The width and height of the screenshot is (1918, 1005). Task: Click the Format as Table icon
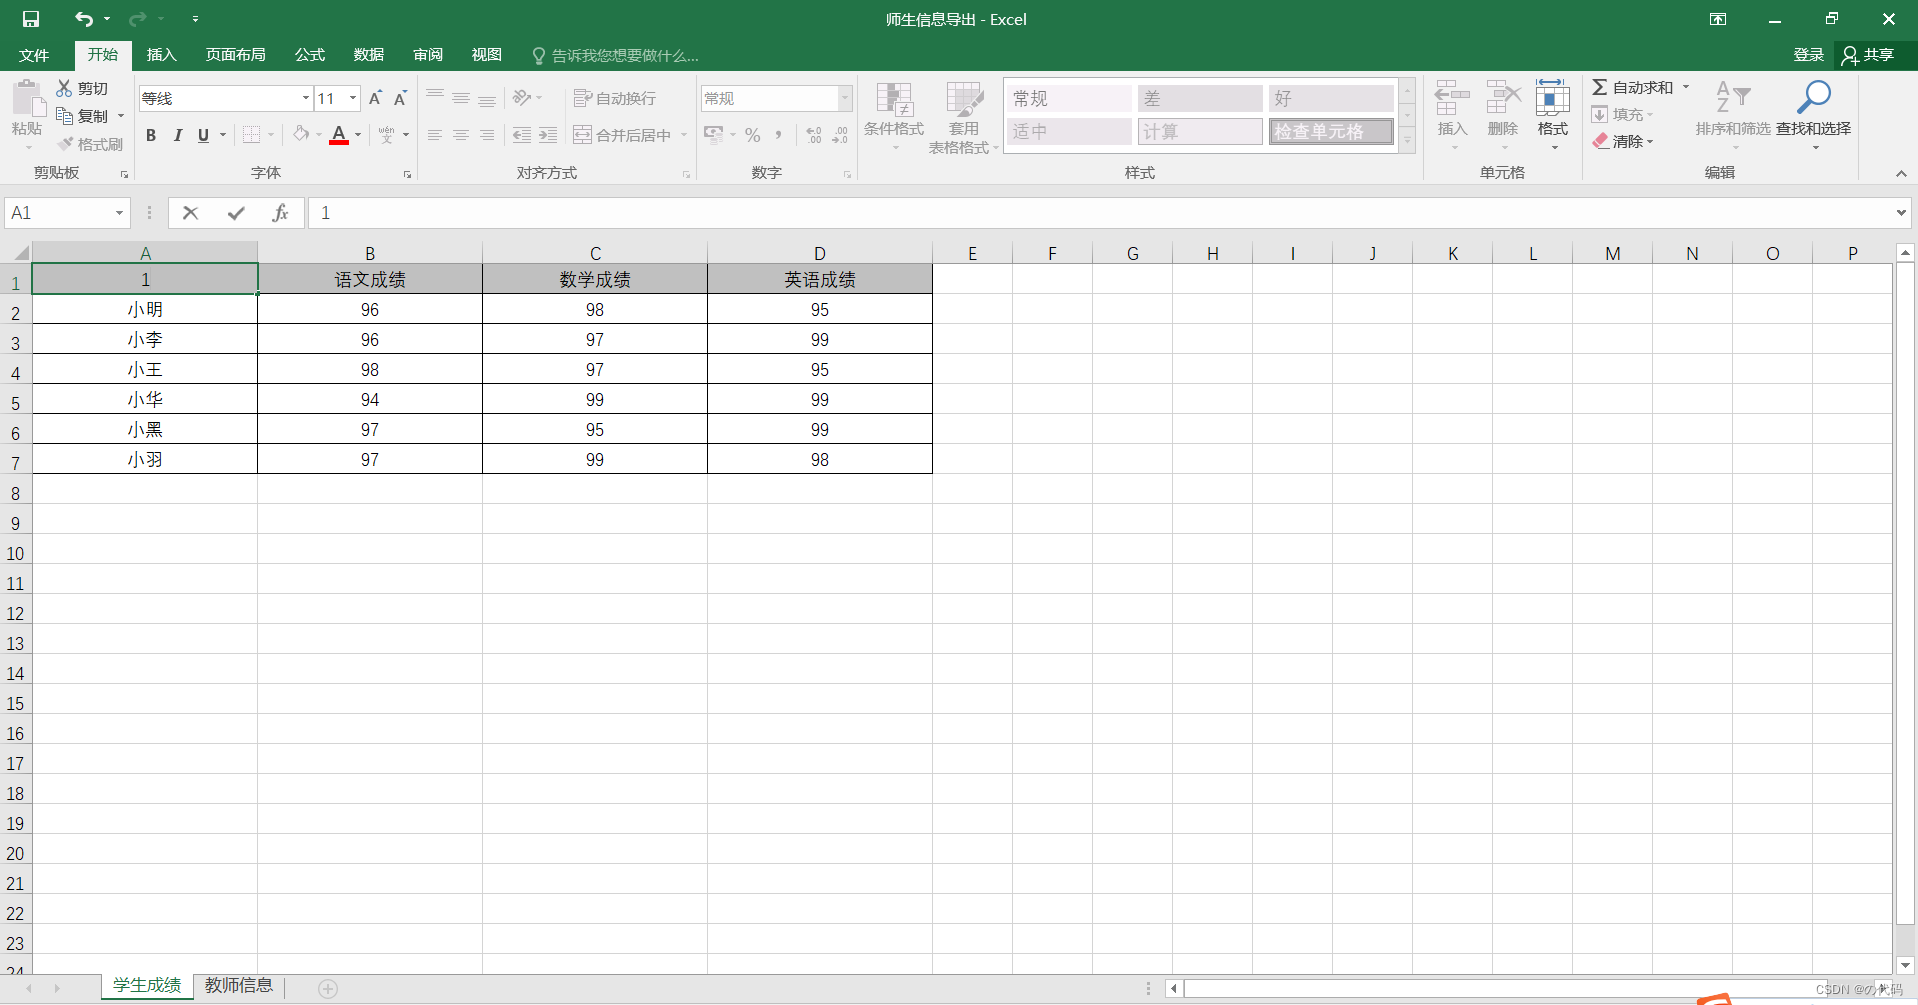964,101
